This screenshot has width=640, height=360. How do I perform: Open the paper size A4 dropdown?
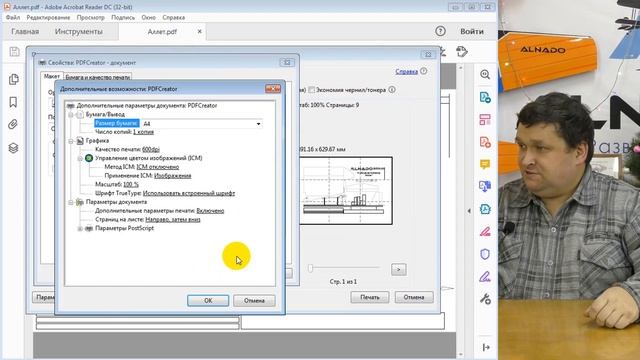pyautogui.click(x=259, y=123)
